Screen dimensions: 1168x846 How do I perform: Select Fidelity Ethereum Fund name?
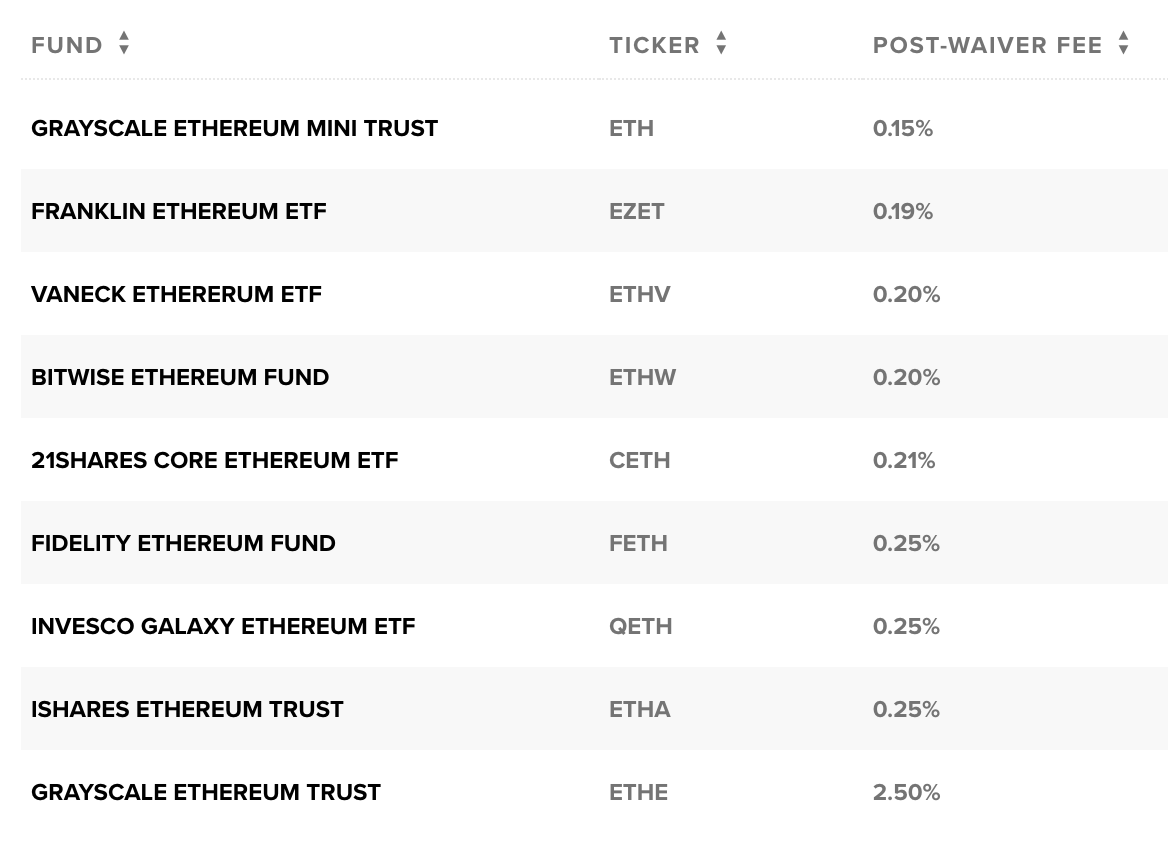[x=183, y=544]
